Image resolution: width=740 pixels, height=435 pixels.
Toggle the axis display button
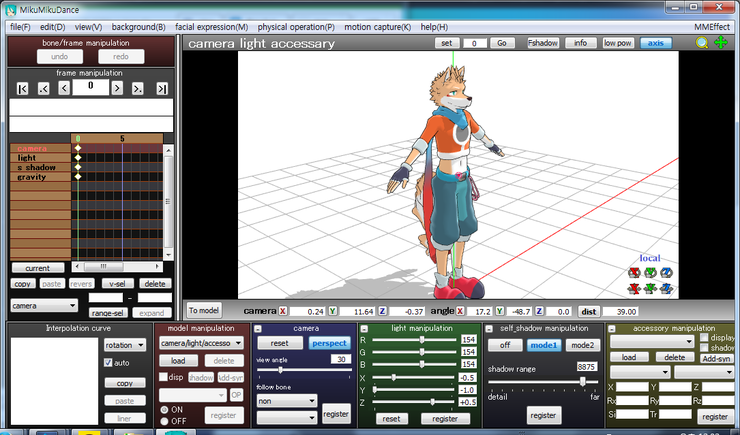[656, 43]
